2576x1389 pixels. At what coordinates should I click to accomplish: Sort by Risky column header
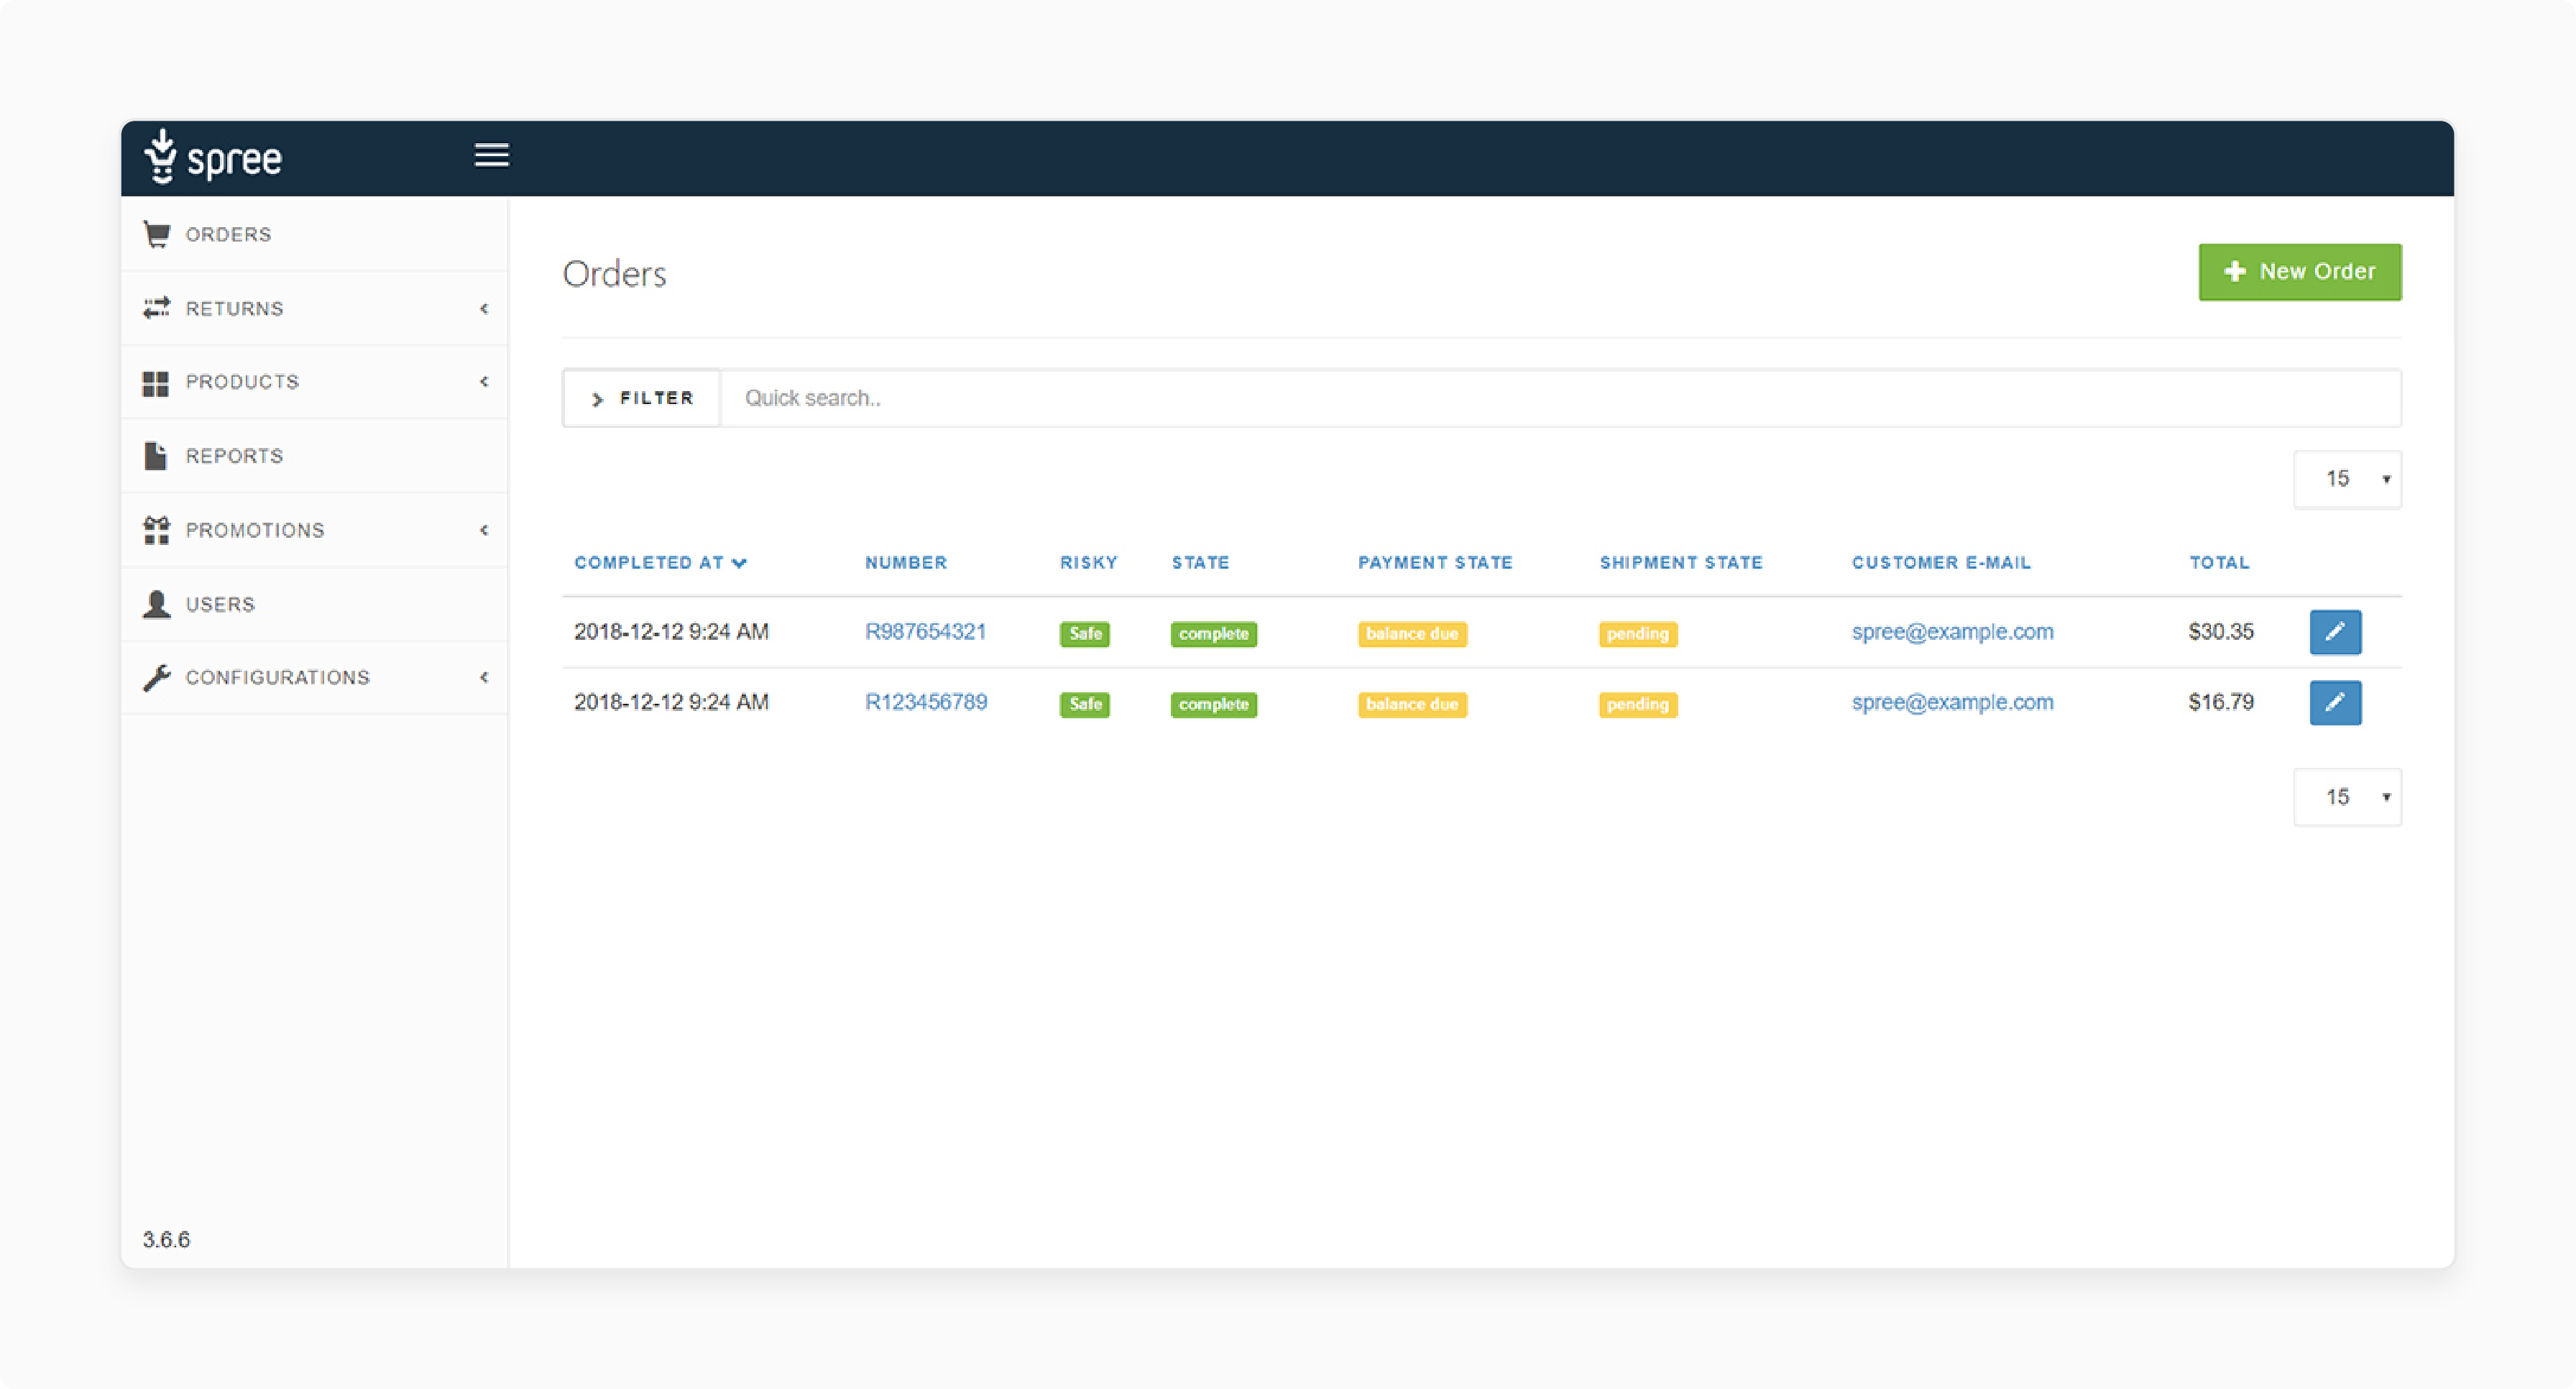pyautogui.click(x=1089, y=563)
